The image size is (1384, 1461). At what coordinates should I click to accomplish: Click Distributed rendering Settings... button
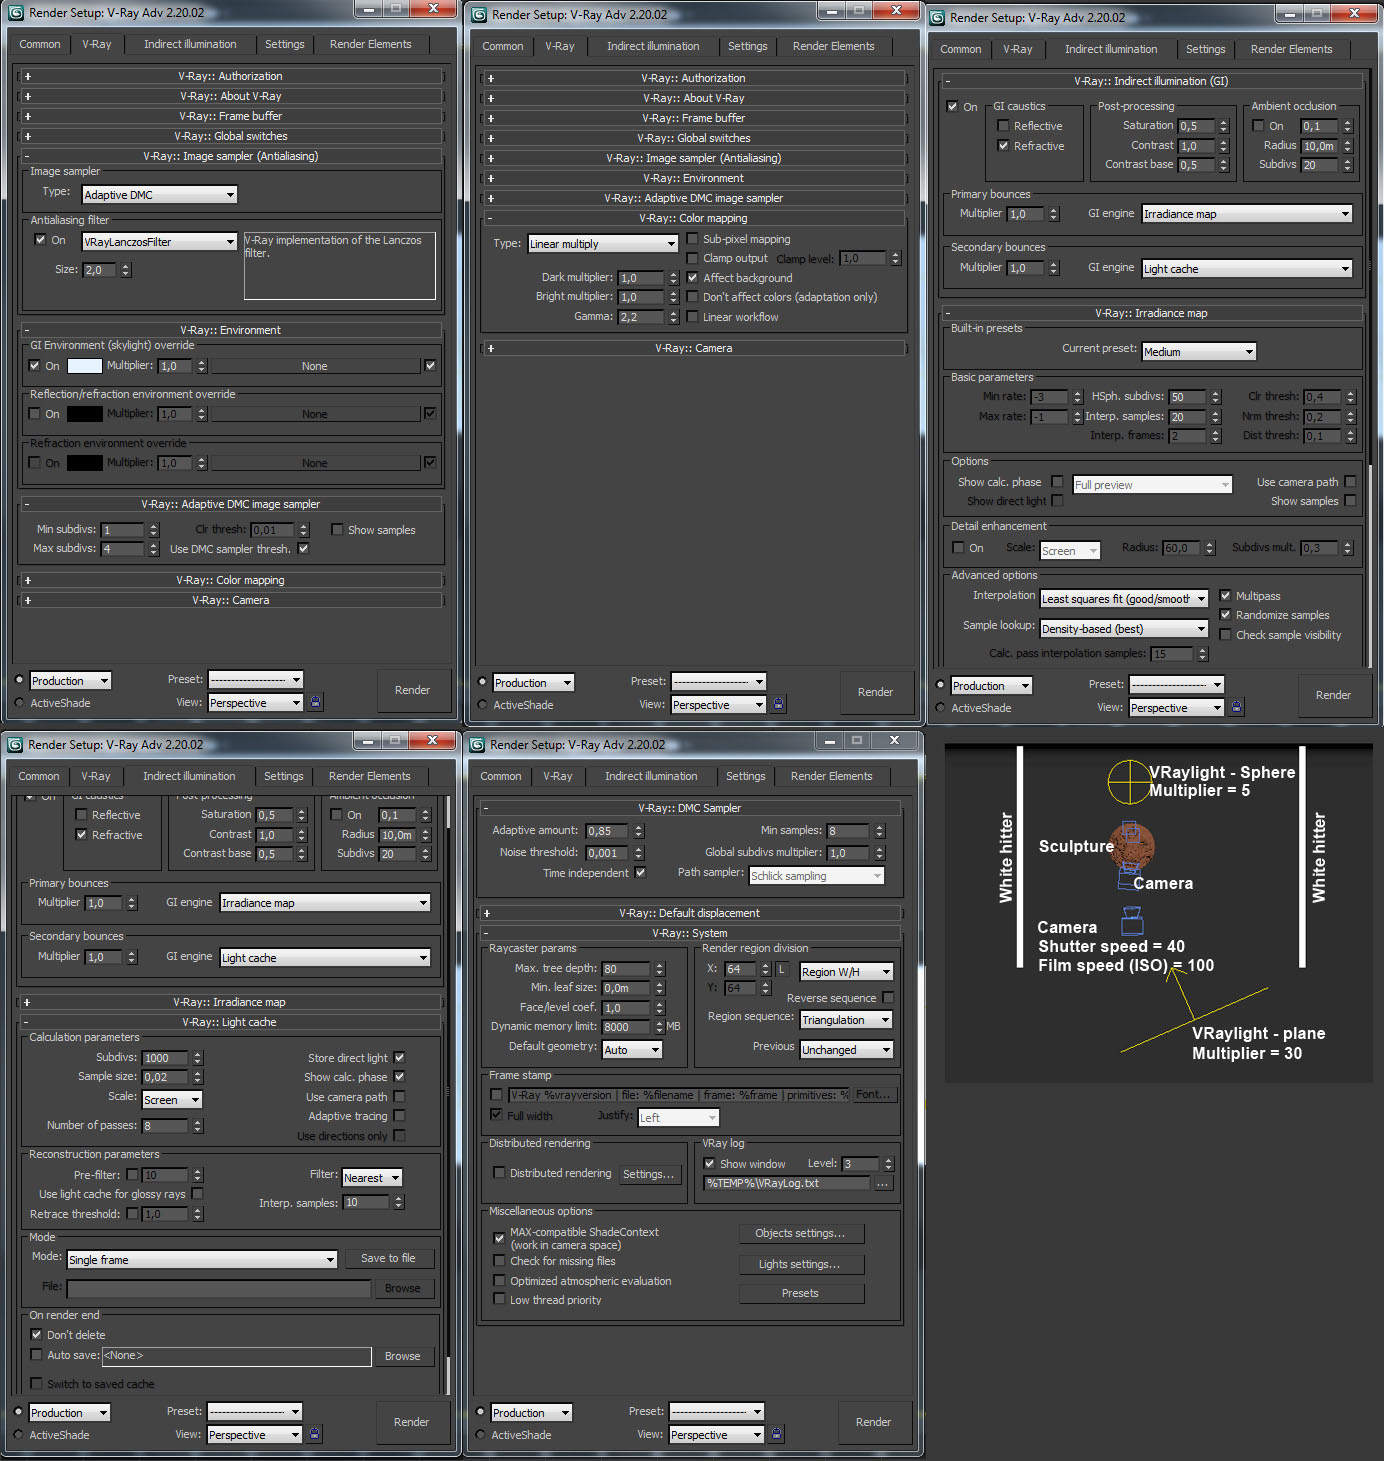pyautogui.click(x=649, y=1174)
